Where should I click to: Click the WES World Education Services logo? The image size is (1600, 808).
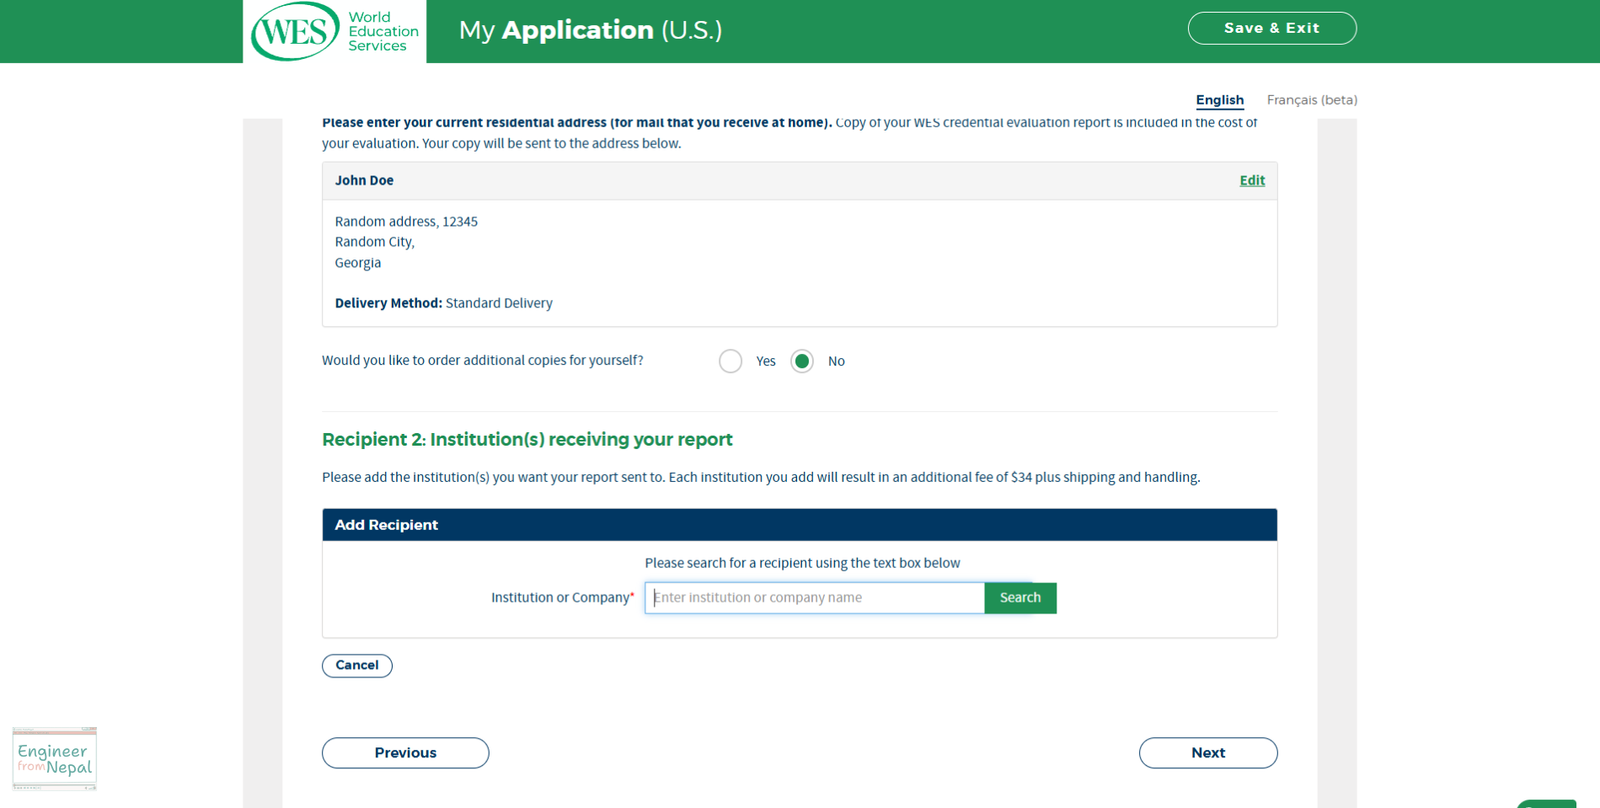(334, 31)
